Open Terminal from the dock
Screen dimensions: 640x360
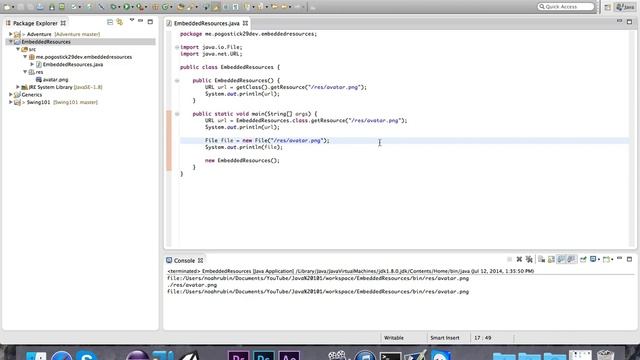point(390,355)
